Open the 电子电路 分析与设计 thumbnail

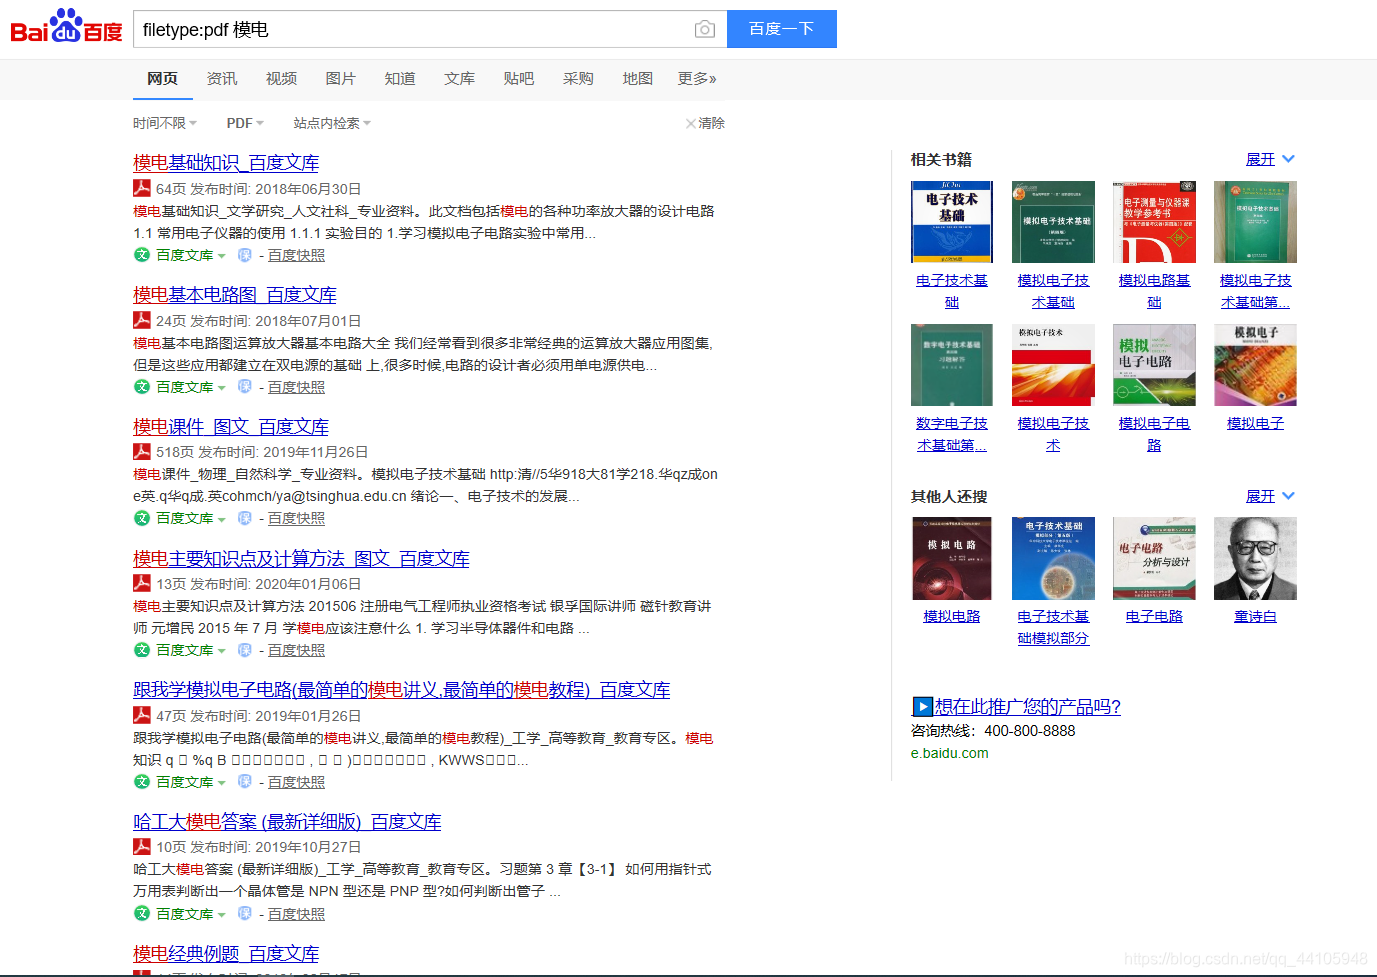1154,558
